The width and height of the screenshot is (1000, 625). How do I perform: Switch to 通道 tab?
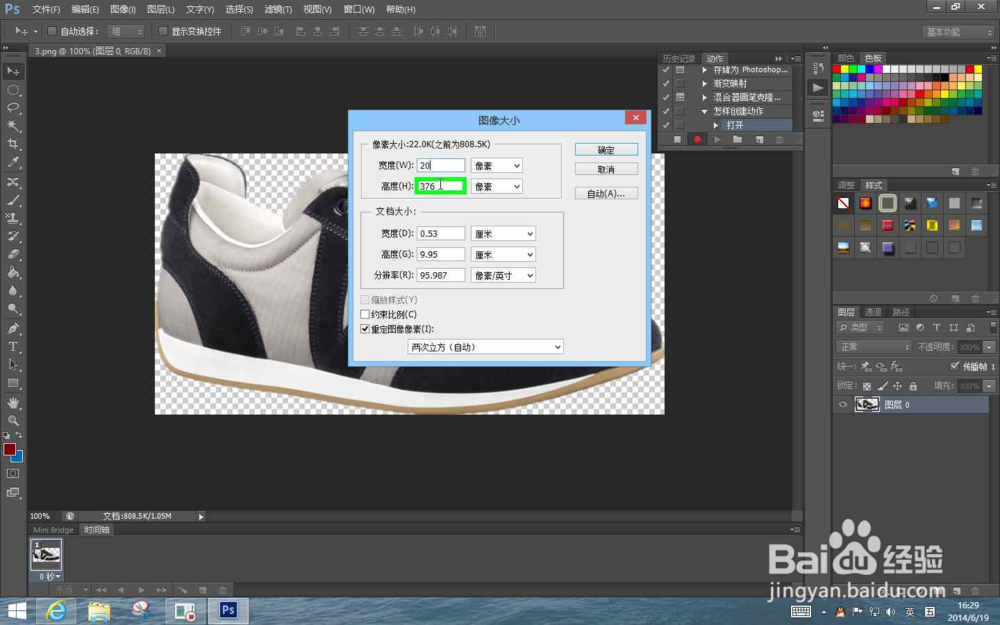tap(873, 312)
